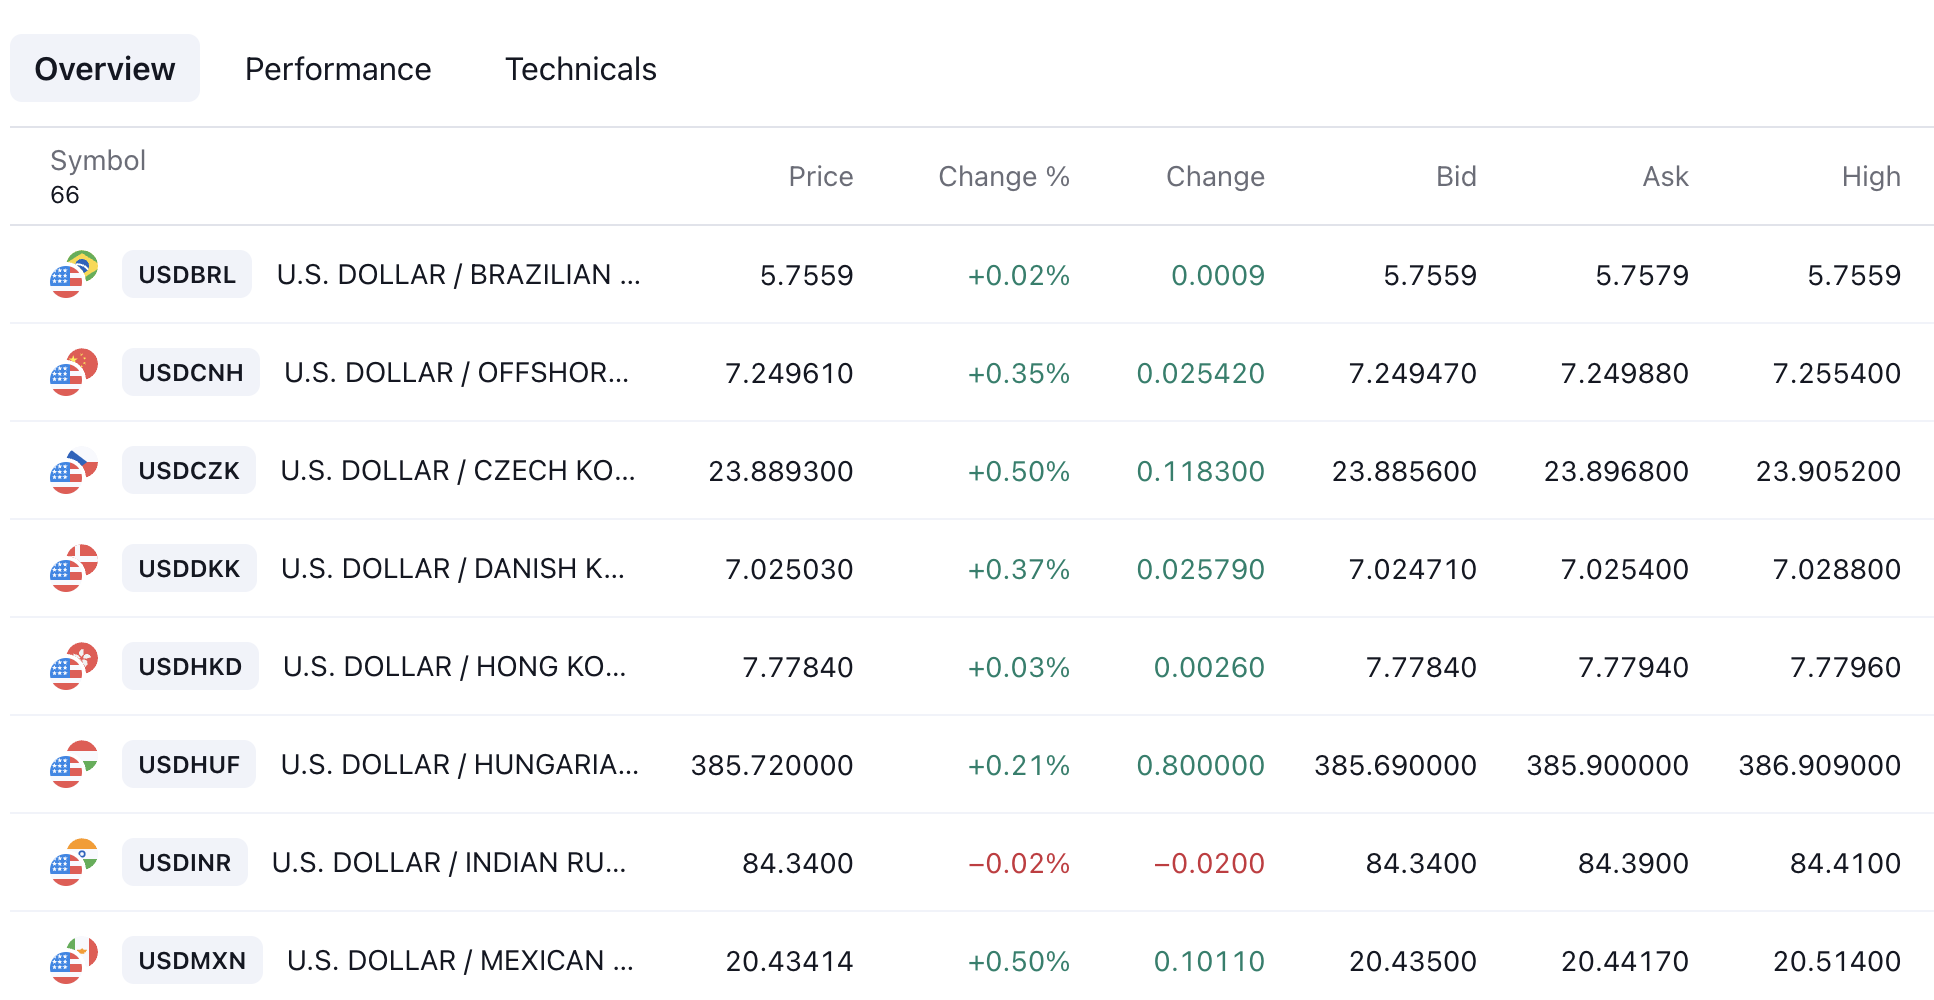
Task: Open the USDINR ticker symbol
Action: [185, 862]
